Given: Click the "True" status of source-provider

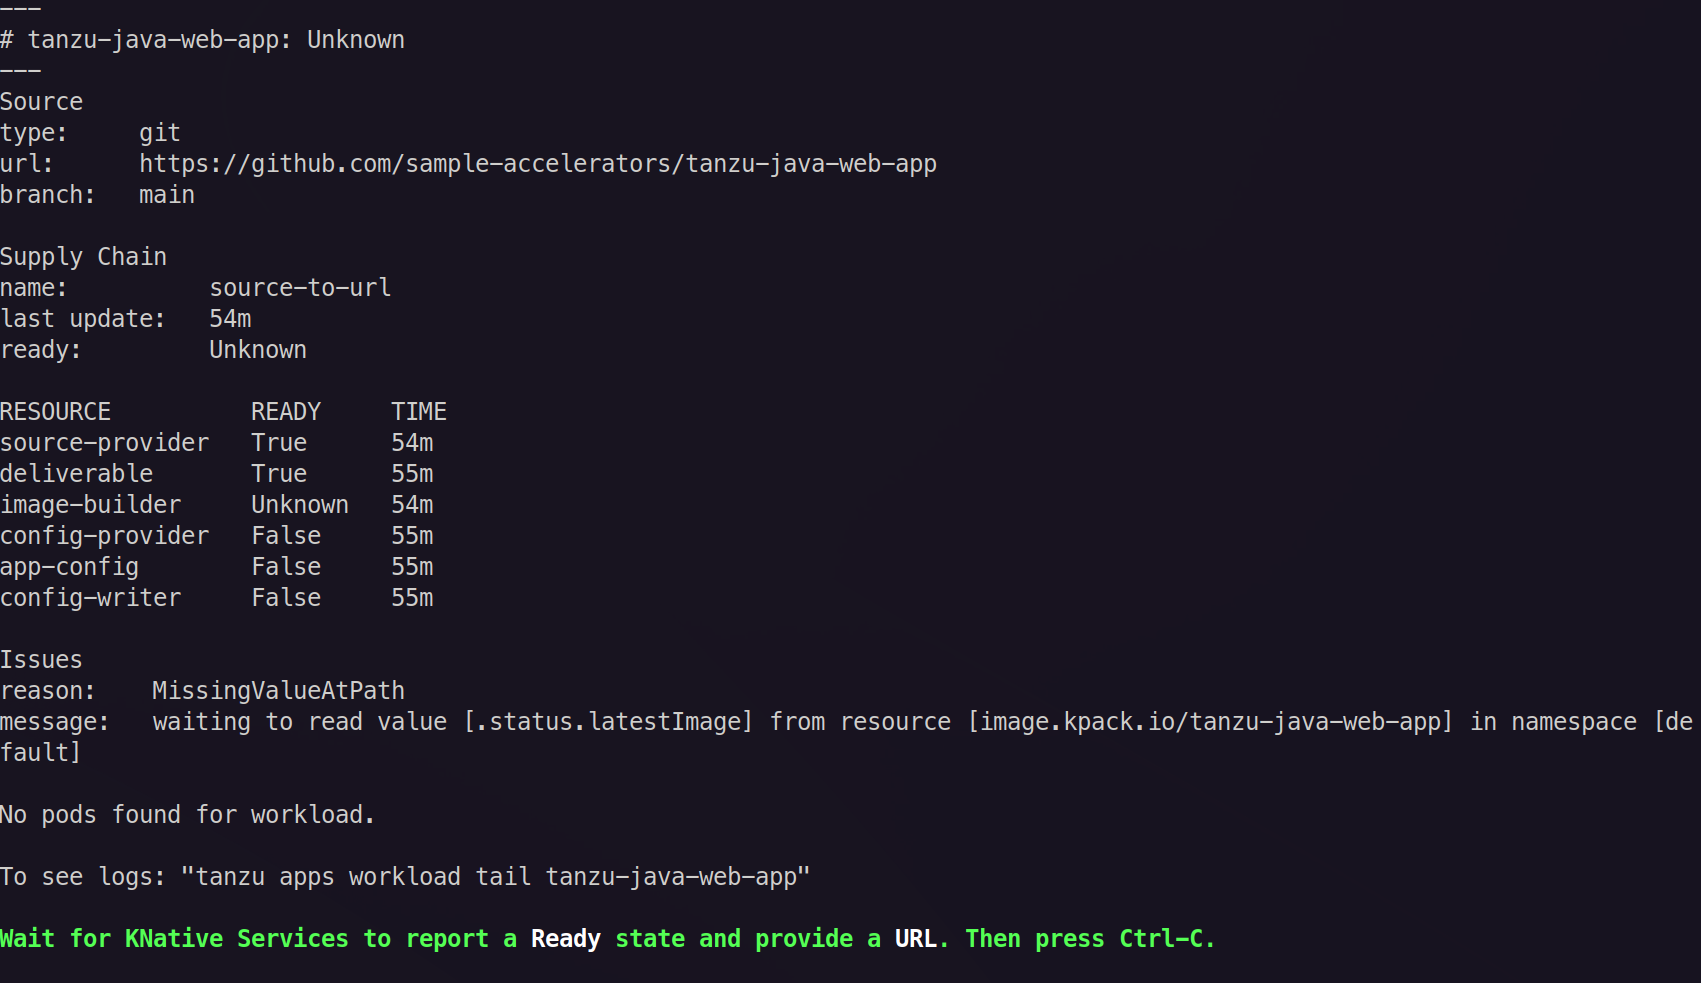Looking at the screenshot, I should pyautogui.click(x=279, y=443).
